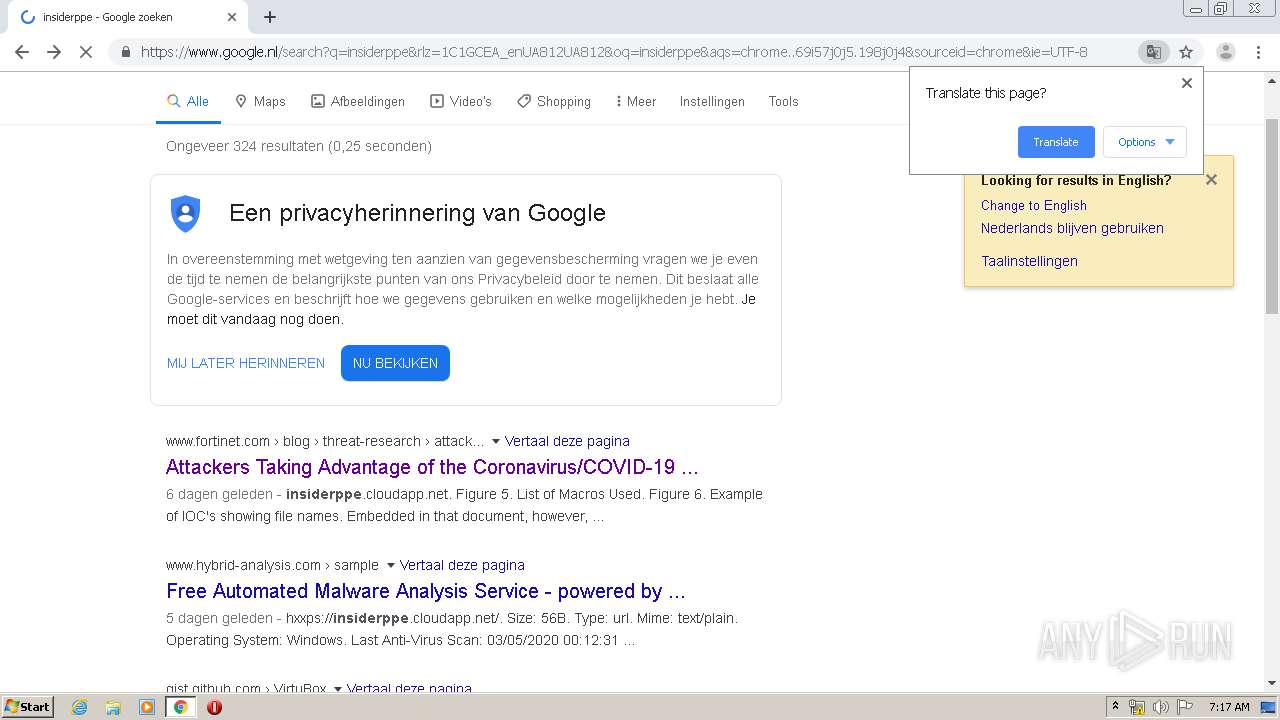The height and width of the screenshot is (720, 1280).
Task: Switch to the Maps search tab
Action: [x=260, y=101]
